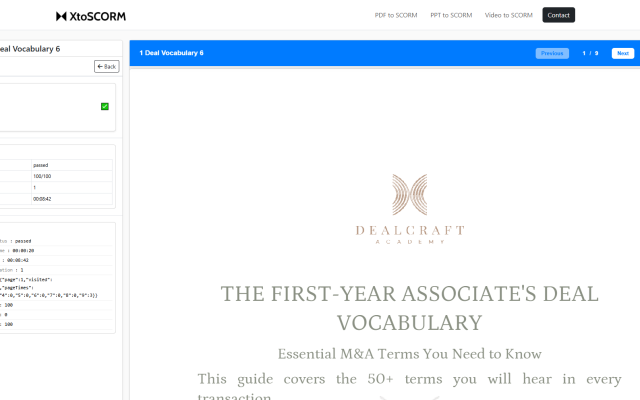640x400 pixels.
Task: Click the '1 Deal Vocabulary 6' header title
Action: (171, 53)
